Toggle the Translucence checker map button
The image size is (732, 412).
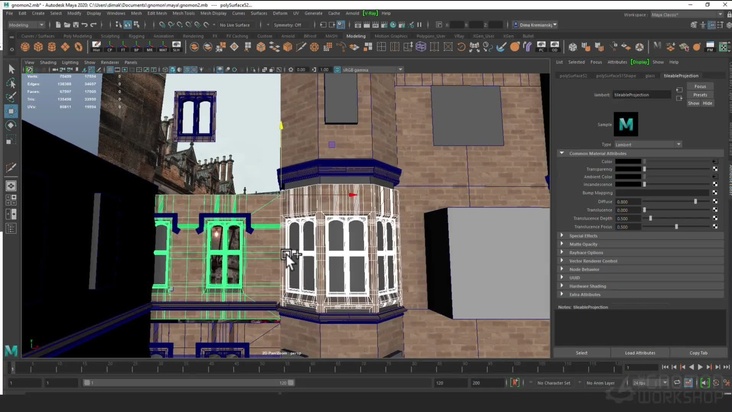coord(715,210)
